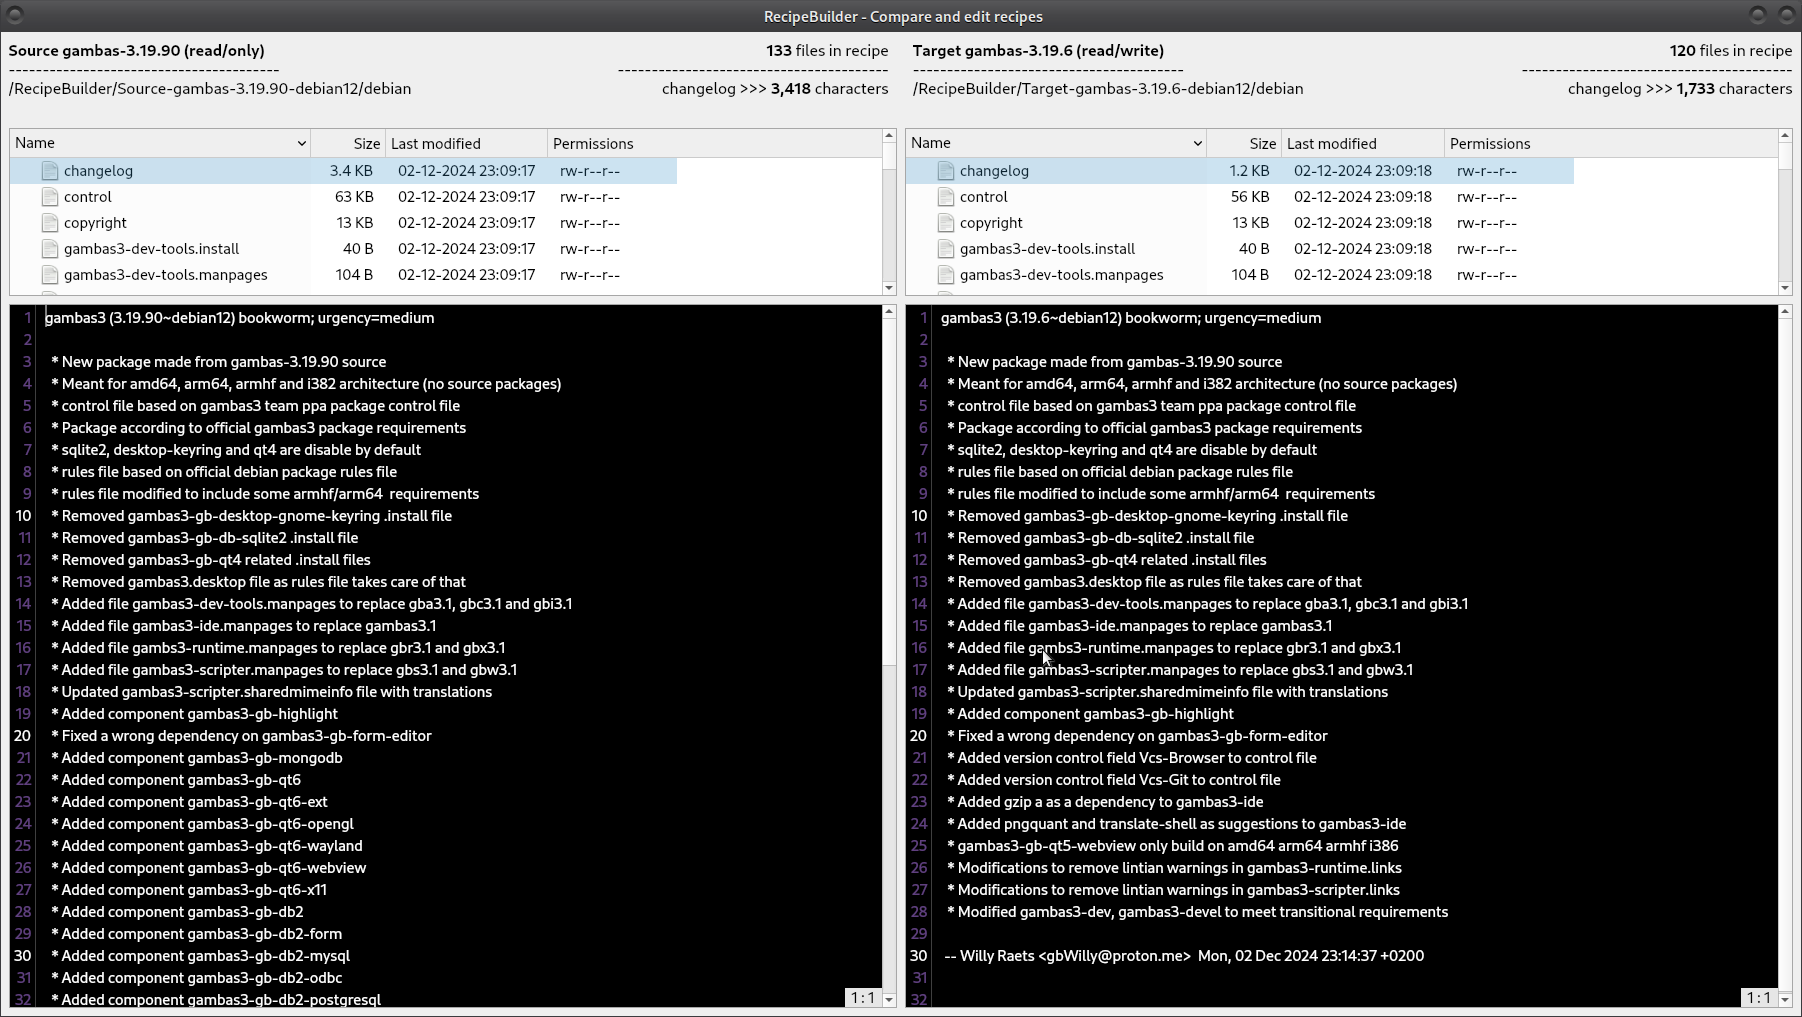This screenshot has width=1802, height=1017.
Task: Click Source header Source gambas-3.19.90 (read/only)
Action: pos(137,50)
